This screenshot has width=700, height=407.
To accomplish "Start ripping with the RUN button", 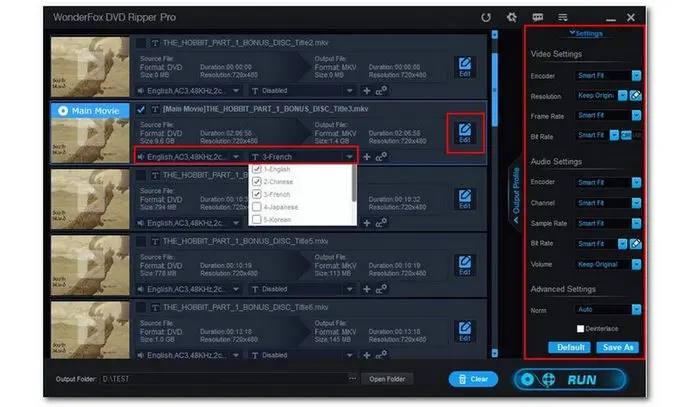I will [x=570, y=380].
